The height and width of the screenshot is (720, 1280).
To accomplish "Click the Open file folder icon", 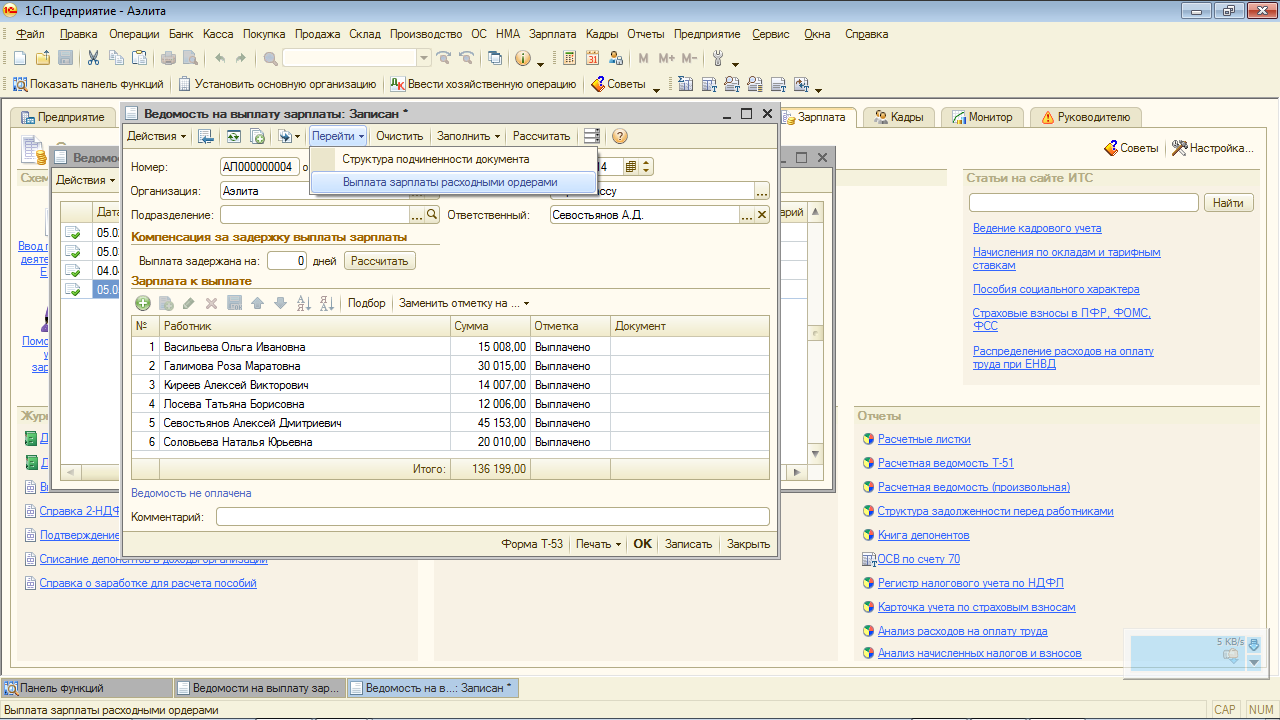I will pos(42,58).
